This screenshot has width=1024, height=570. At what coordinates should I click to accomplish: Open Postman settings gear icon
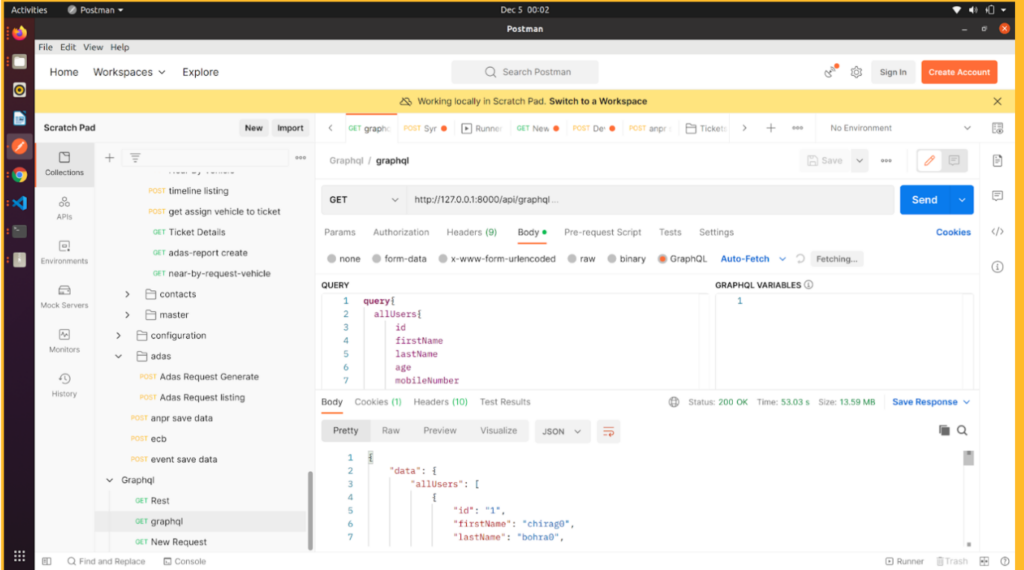click(x=856, y=72)
